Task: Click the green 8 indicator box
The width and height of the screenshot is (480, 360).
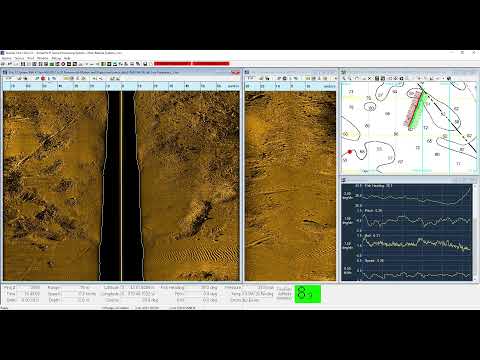Action: [x=307, y=294]
